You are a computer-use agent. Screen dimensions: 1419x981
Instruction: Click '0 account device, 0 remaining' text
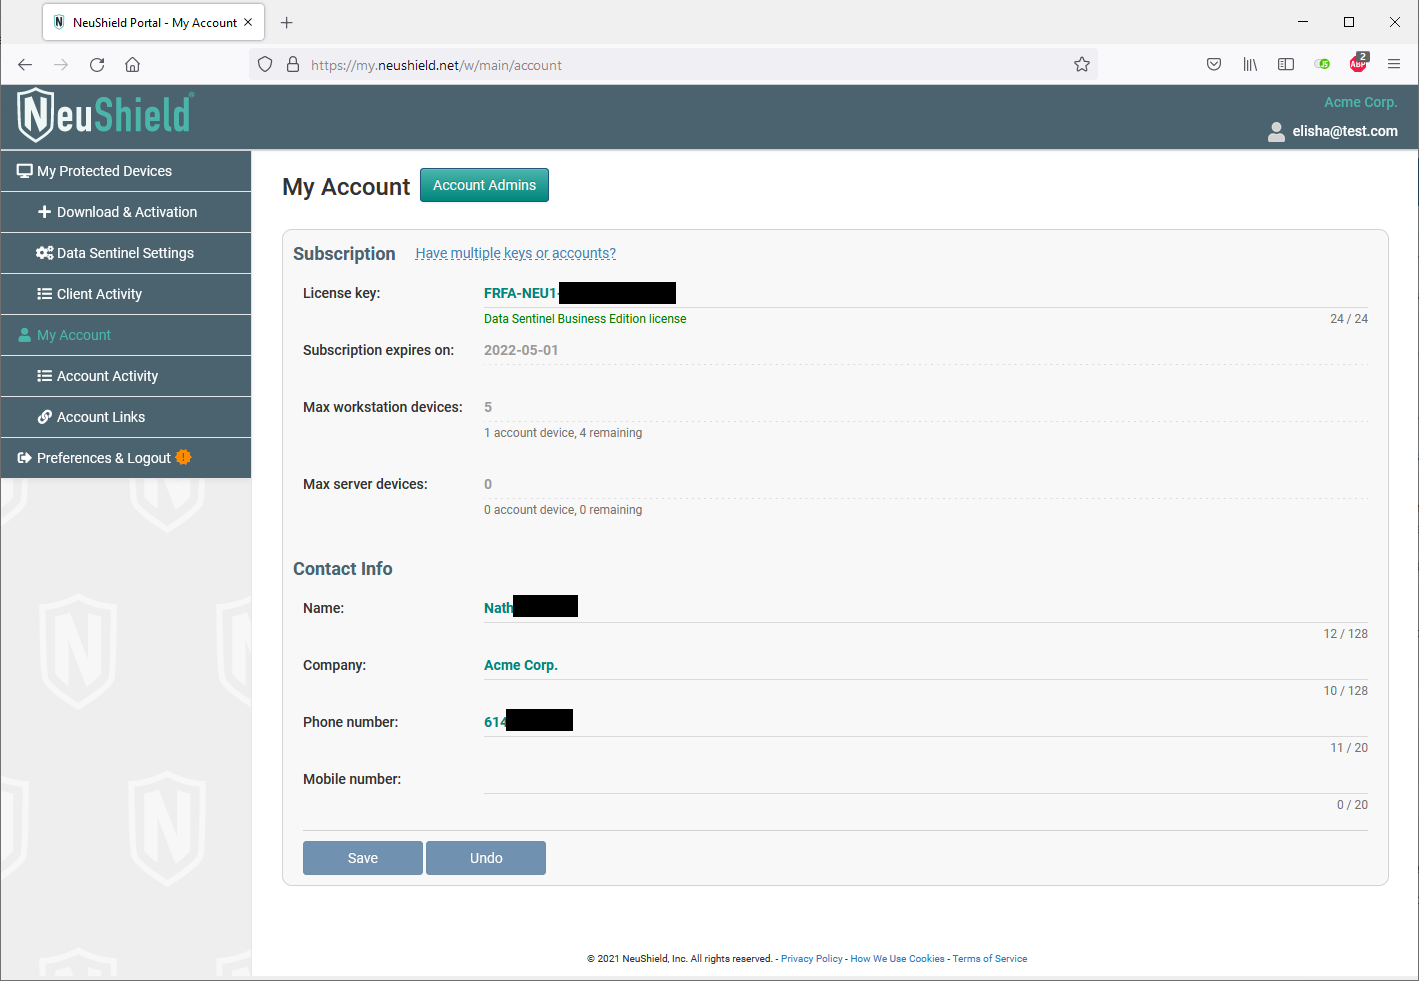(x=563, y=510)
